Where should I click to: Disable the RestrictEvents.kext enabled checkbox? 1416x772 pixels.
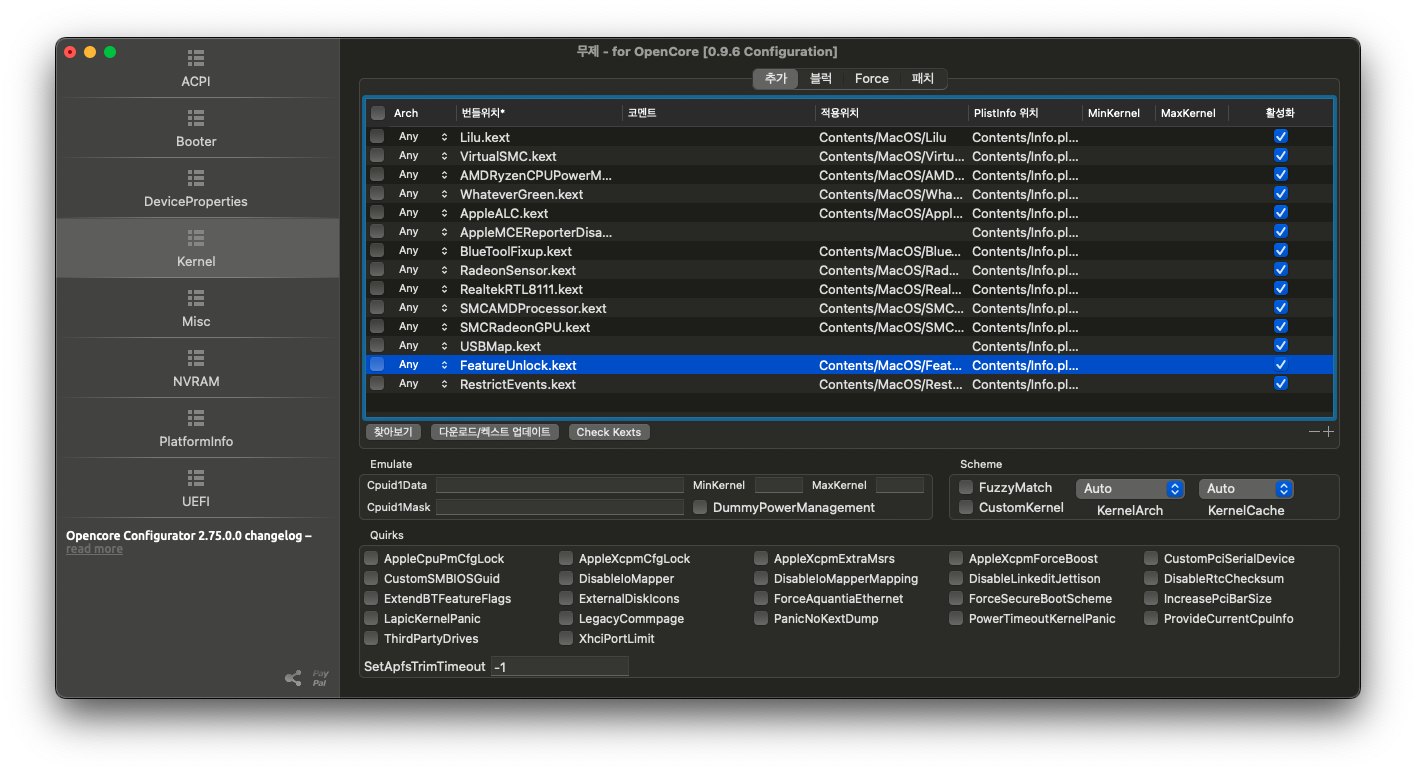1281,384
